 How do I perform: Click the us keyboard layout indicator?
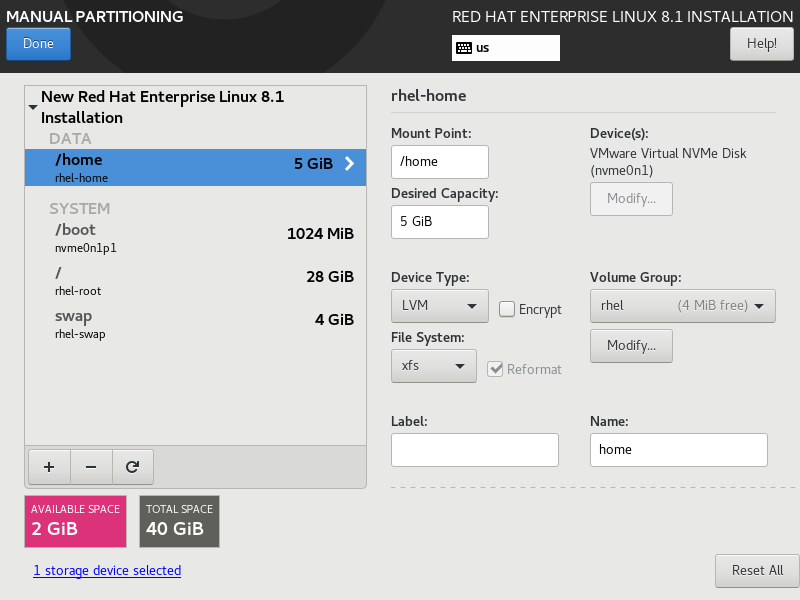click(x=506, y=48)
